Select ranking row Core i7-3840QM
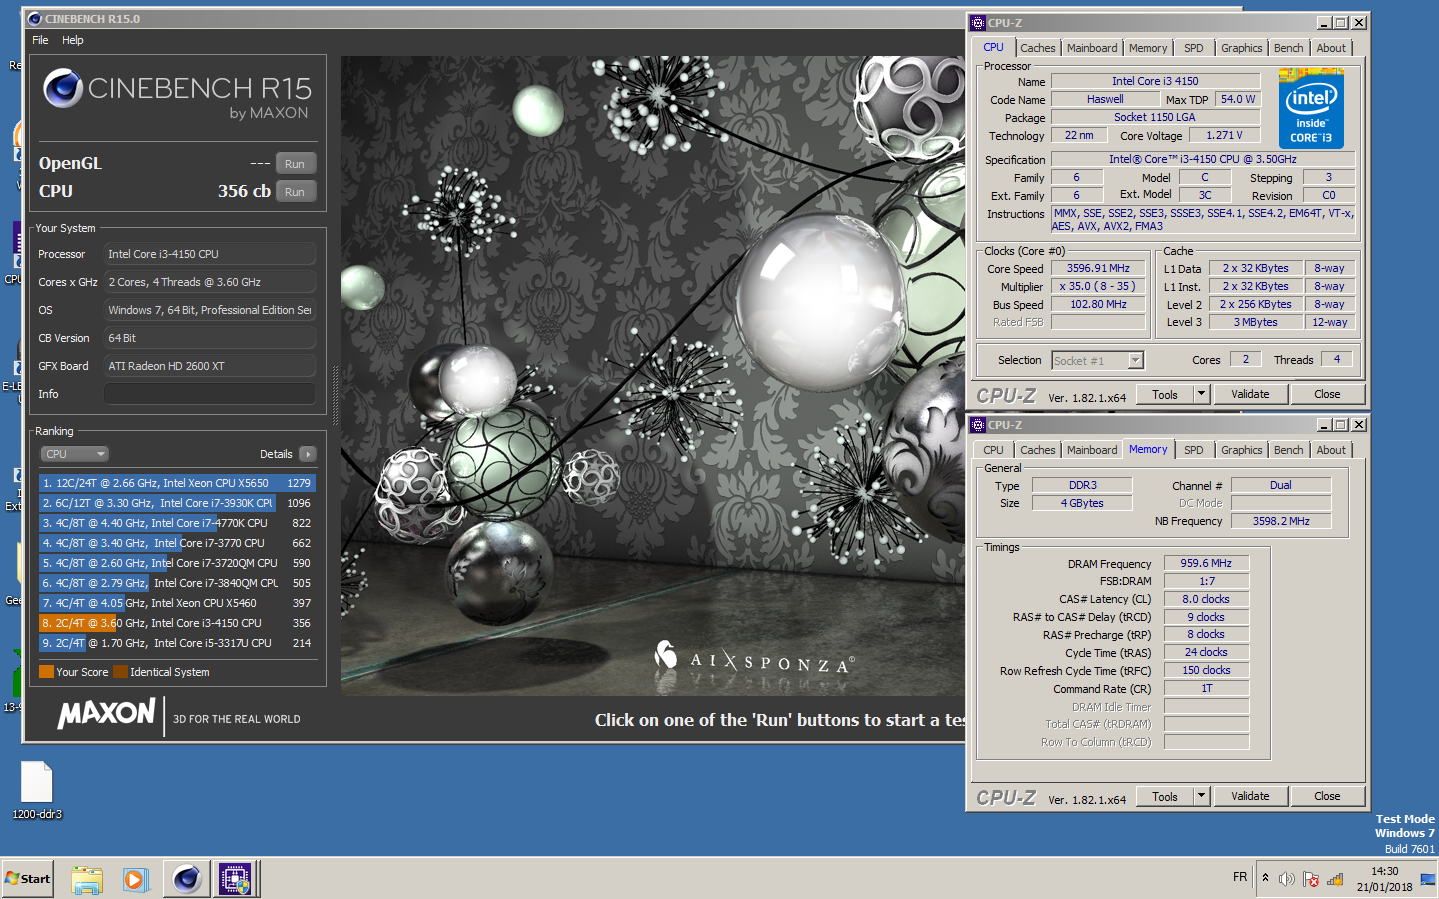Viewport: 1439px width, 899px height. pos(177,583)
